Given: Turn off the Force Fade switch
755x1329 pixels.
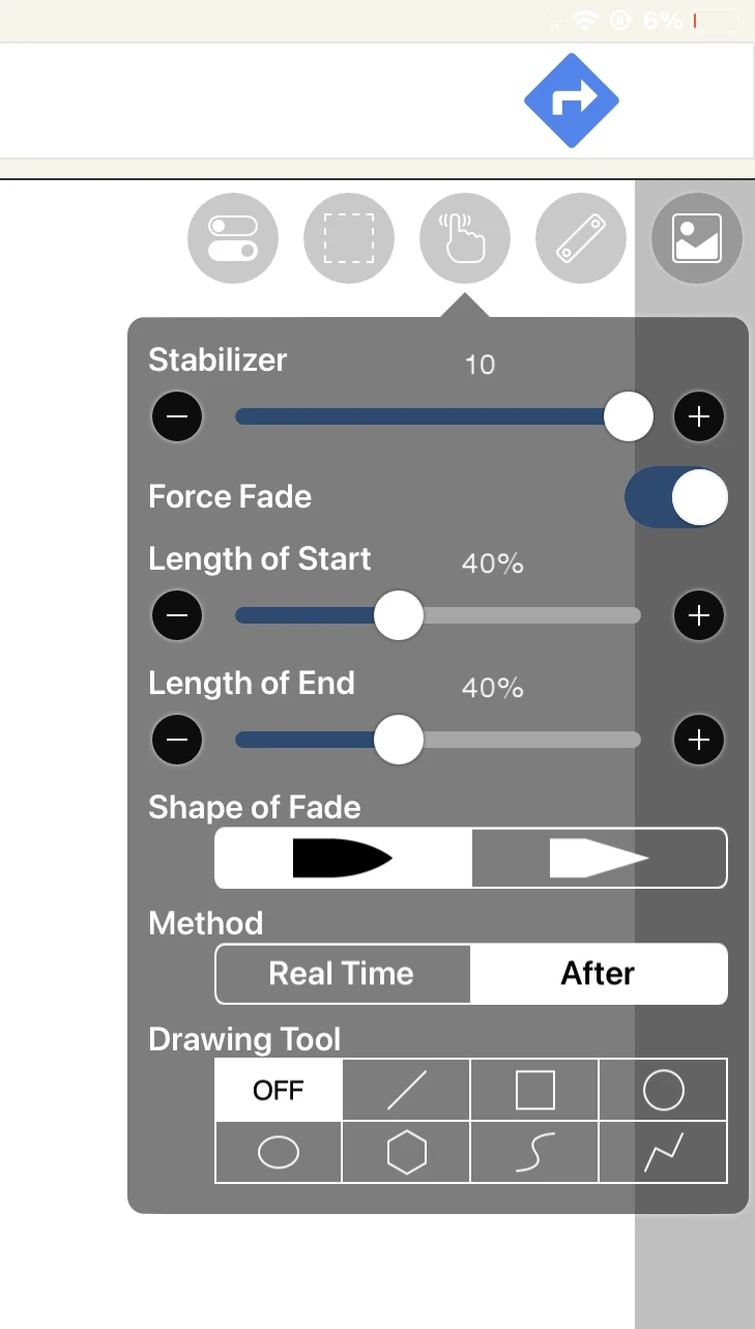Looking at the screenshot, I should click(676, 497).
